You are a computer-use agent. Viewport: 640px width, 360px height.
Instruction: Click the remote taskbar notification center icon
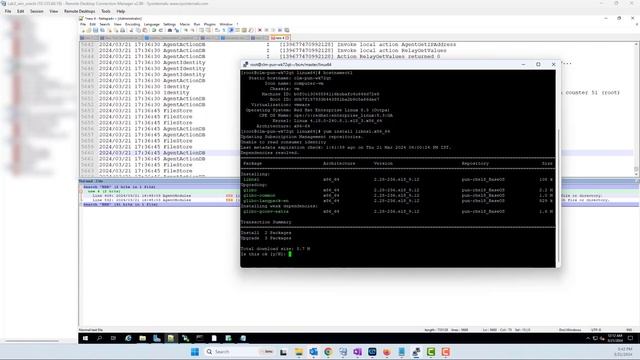[x=631, y=338]
